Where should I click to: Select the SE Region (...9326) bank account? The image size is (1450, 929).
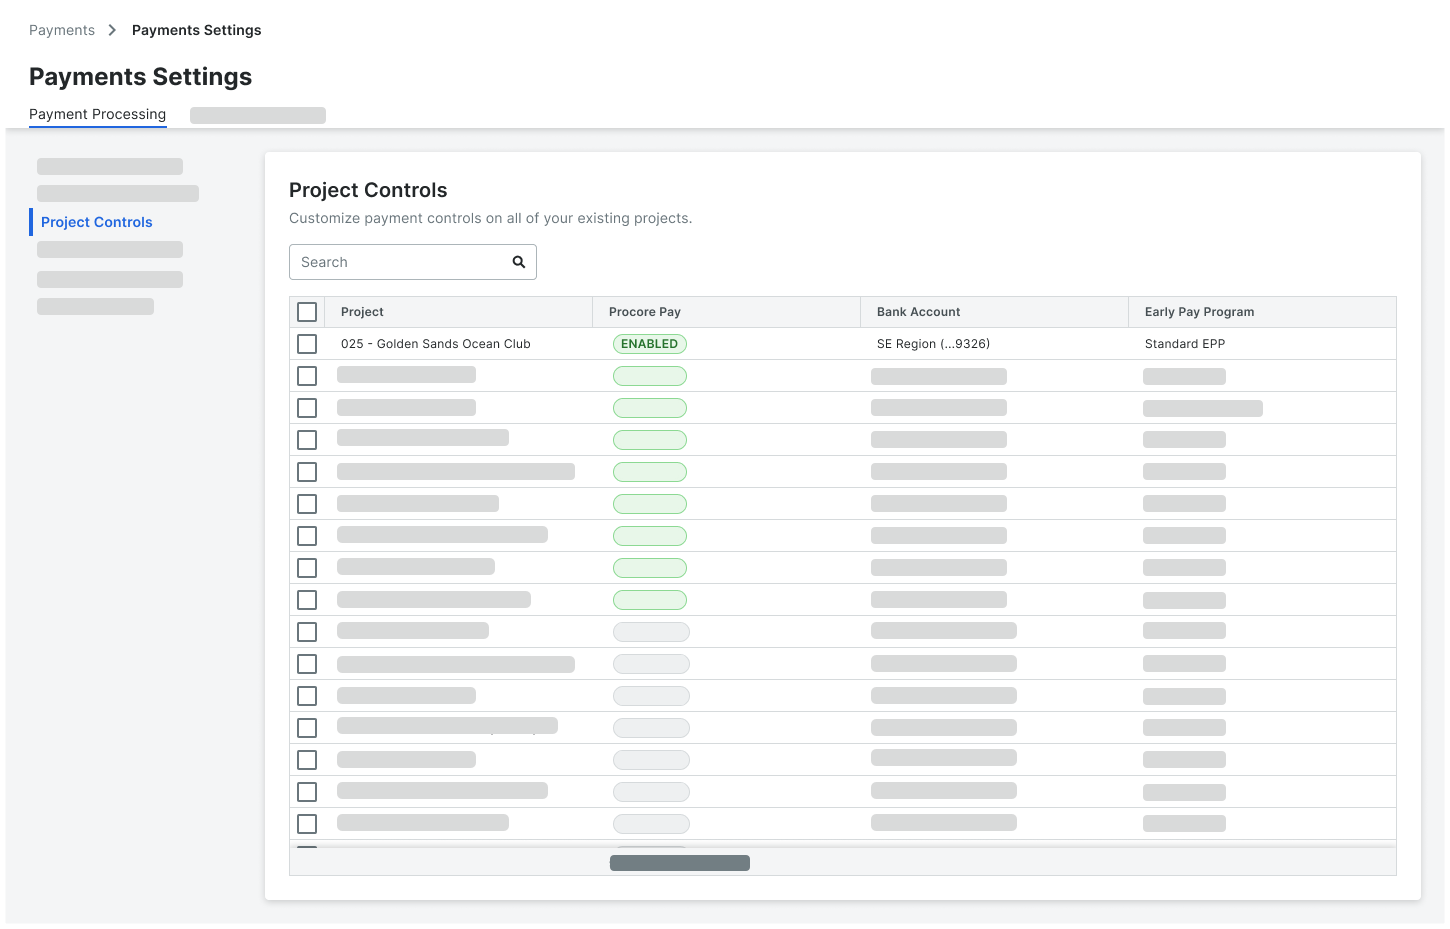click(931, 343)
